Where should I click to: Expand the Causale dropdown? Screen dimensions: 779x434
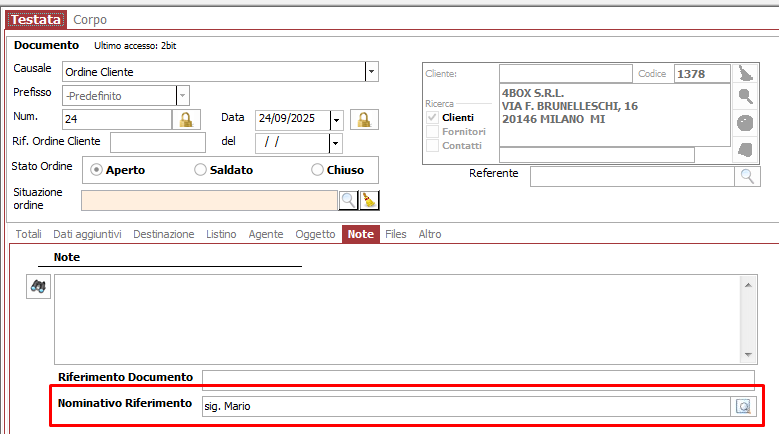(371, 72)
